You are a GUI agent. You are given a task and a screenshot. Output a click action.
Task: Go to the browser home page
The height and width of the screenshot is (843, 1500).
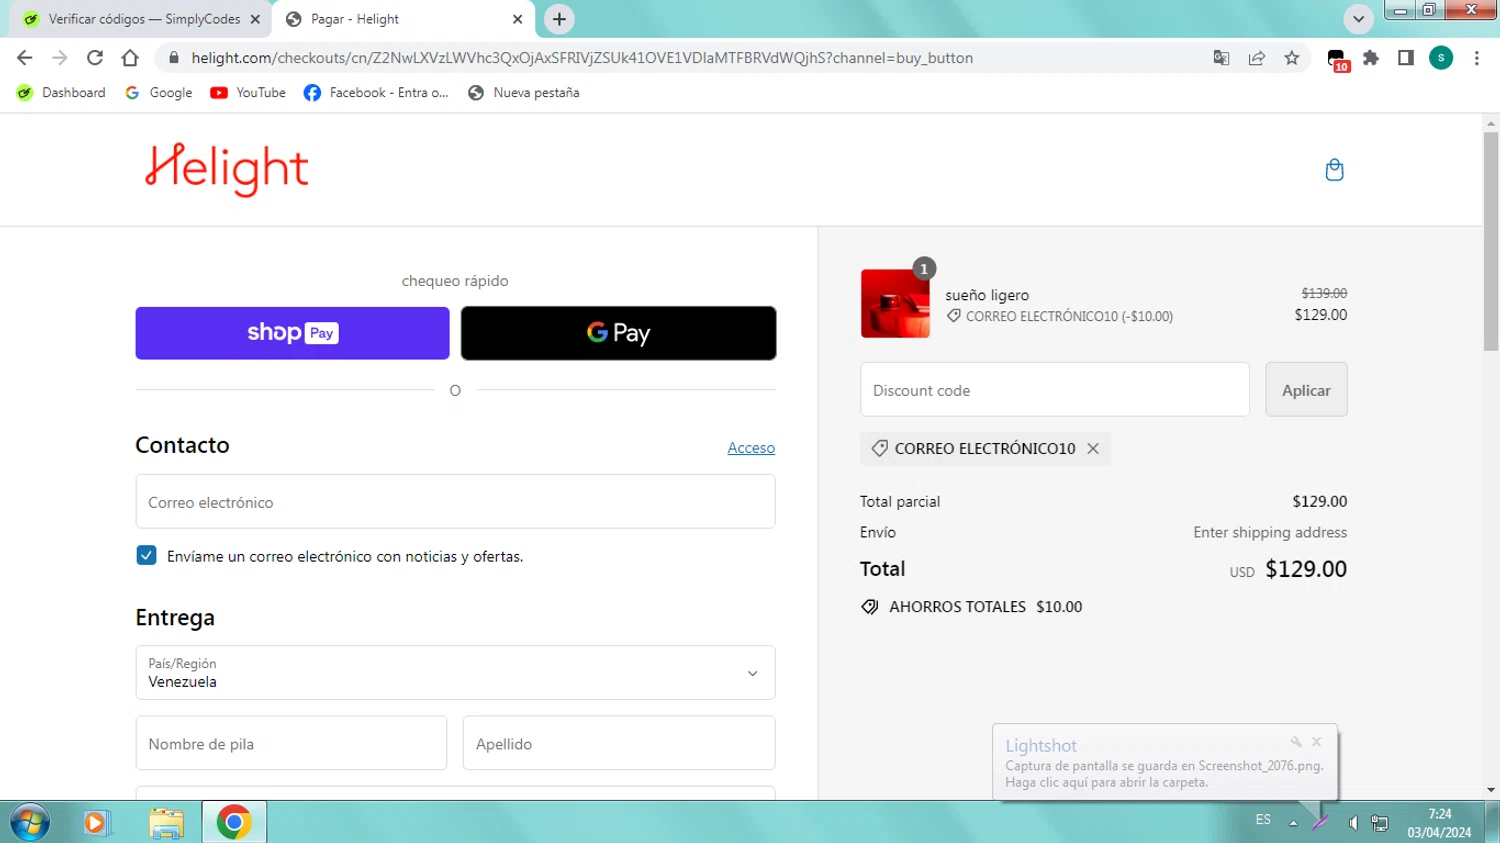tap(130, 58)
